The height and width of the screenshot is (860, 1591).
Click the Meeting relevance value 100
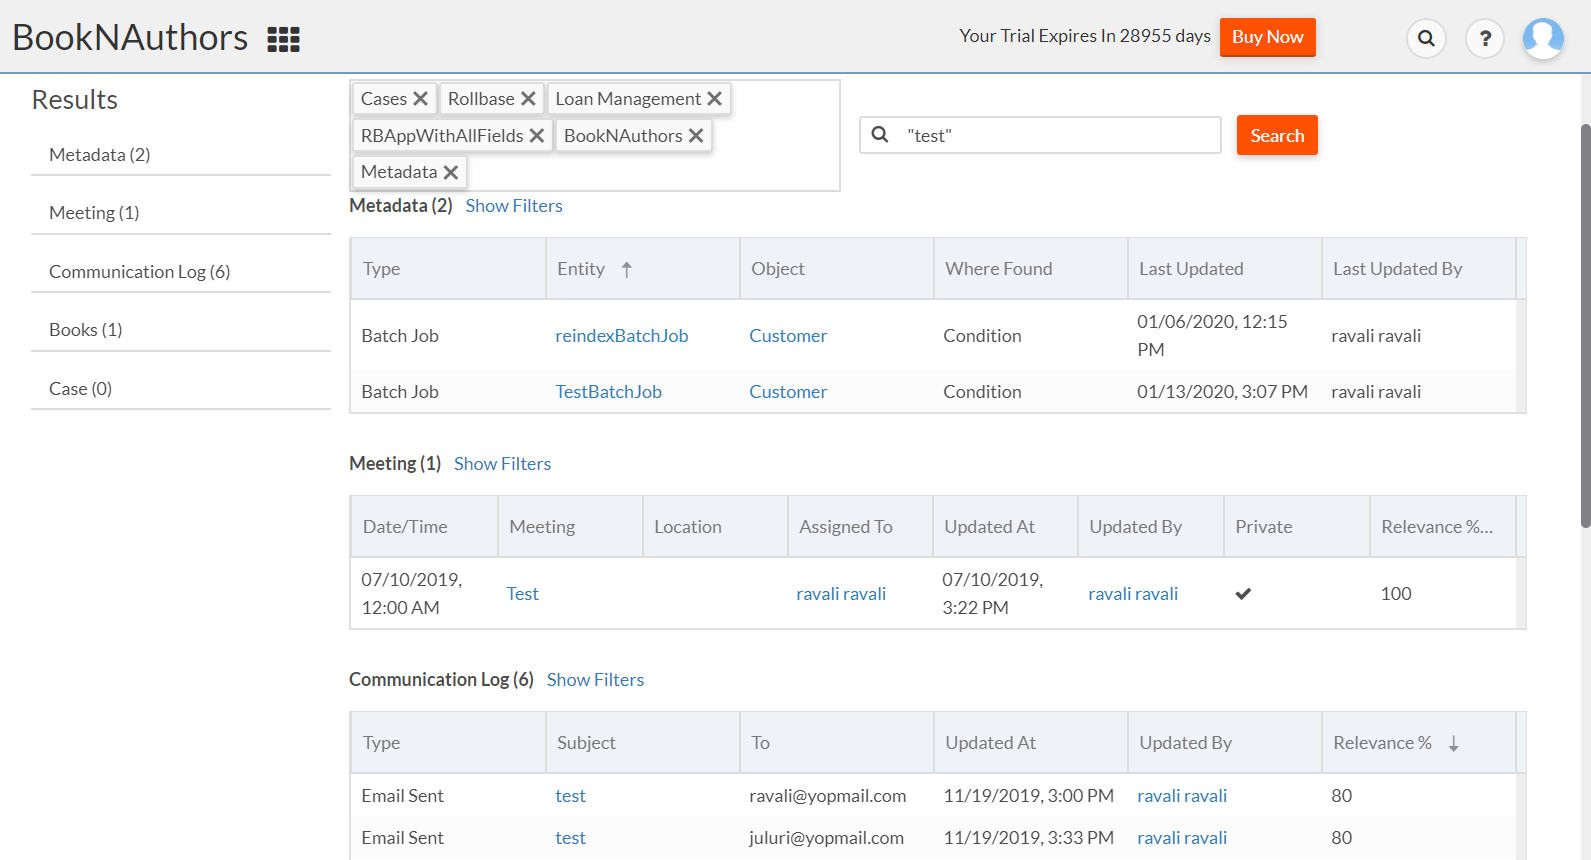click(1396, 594)
